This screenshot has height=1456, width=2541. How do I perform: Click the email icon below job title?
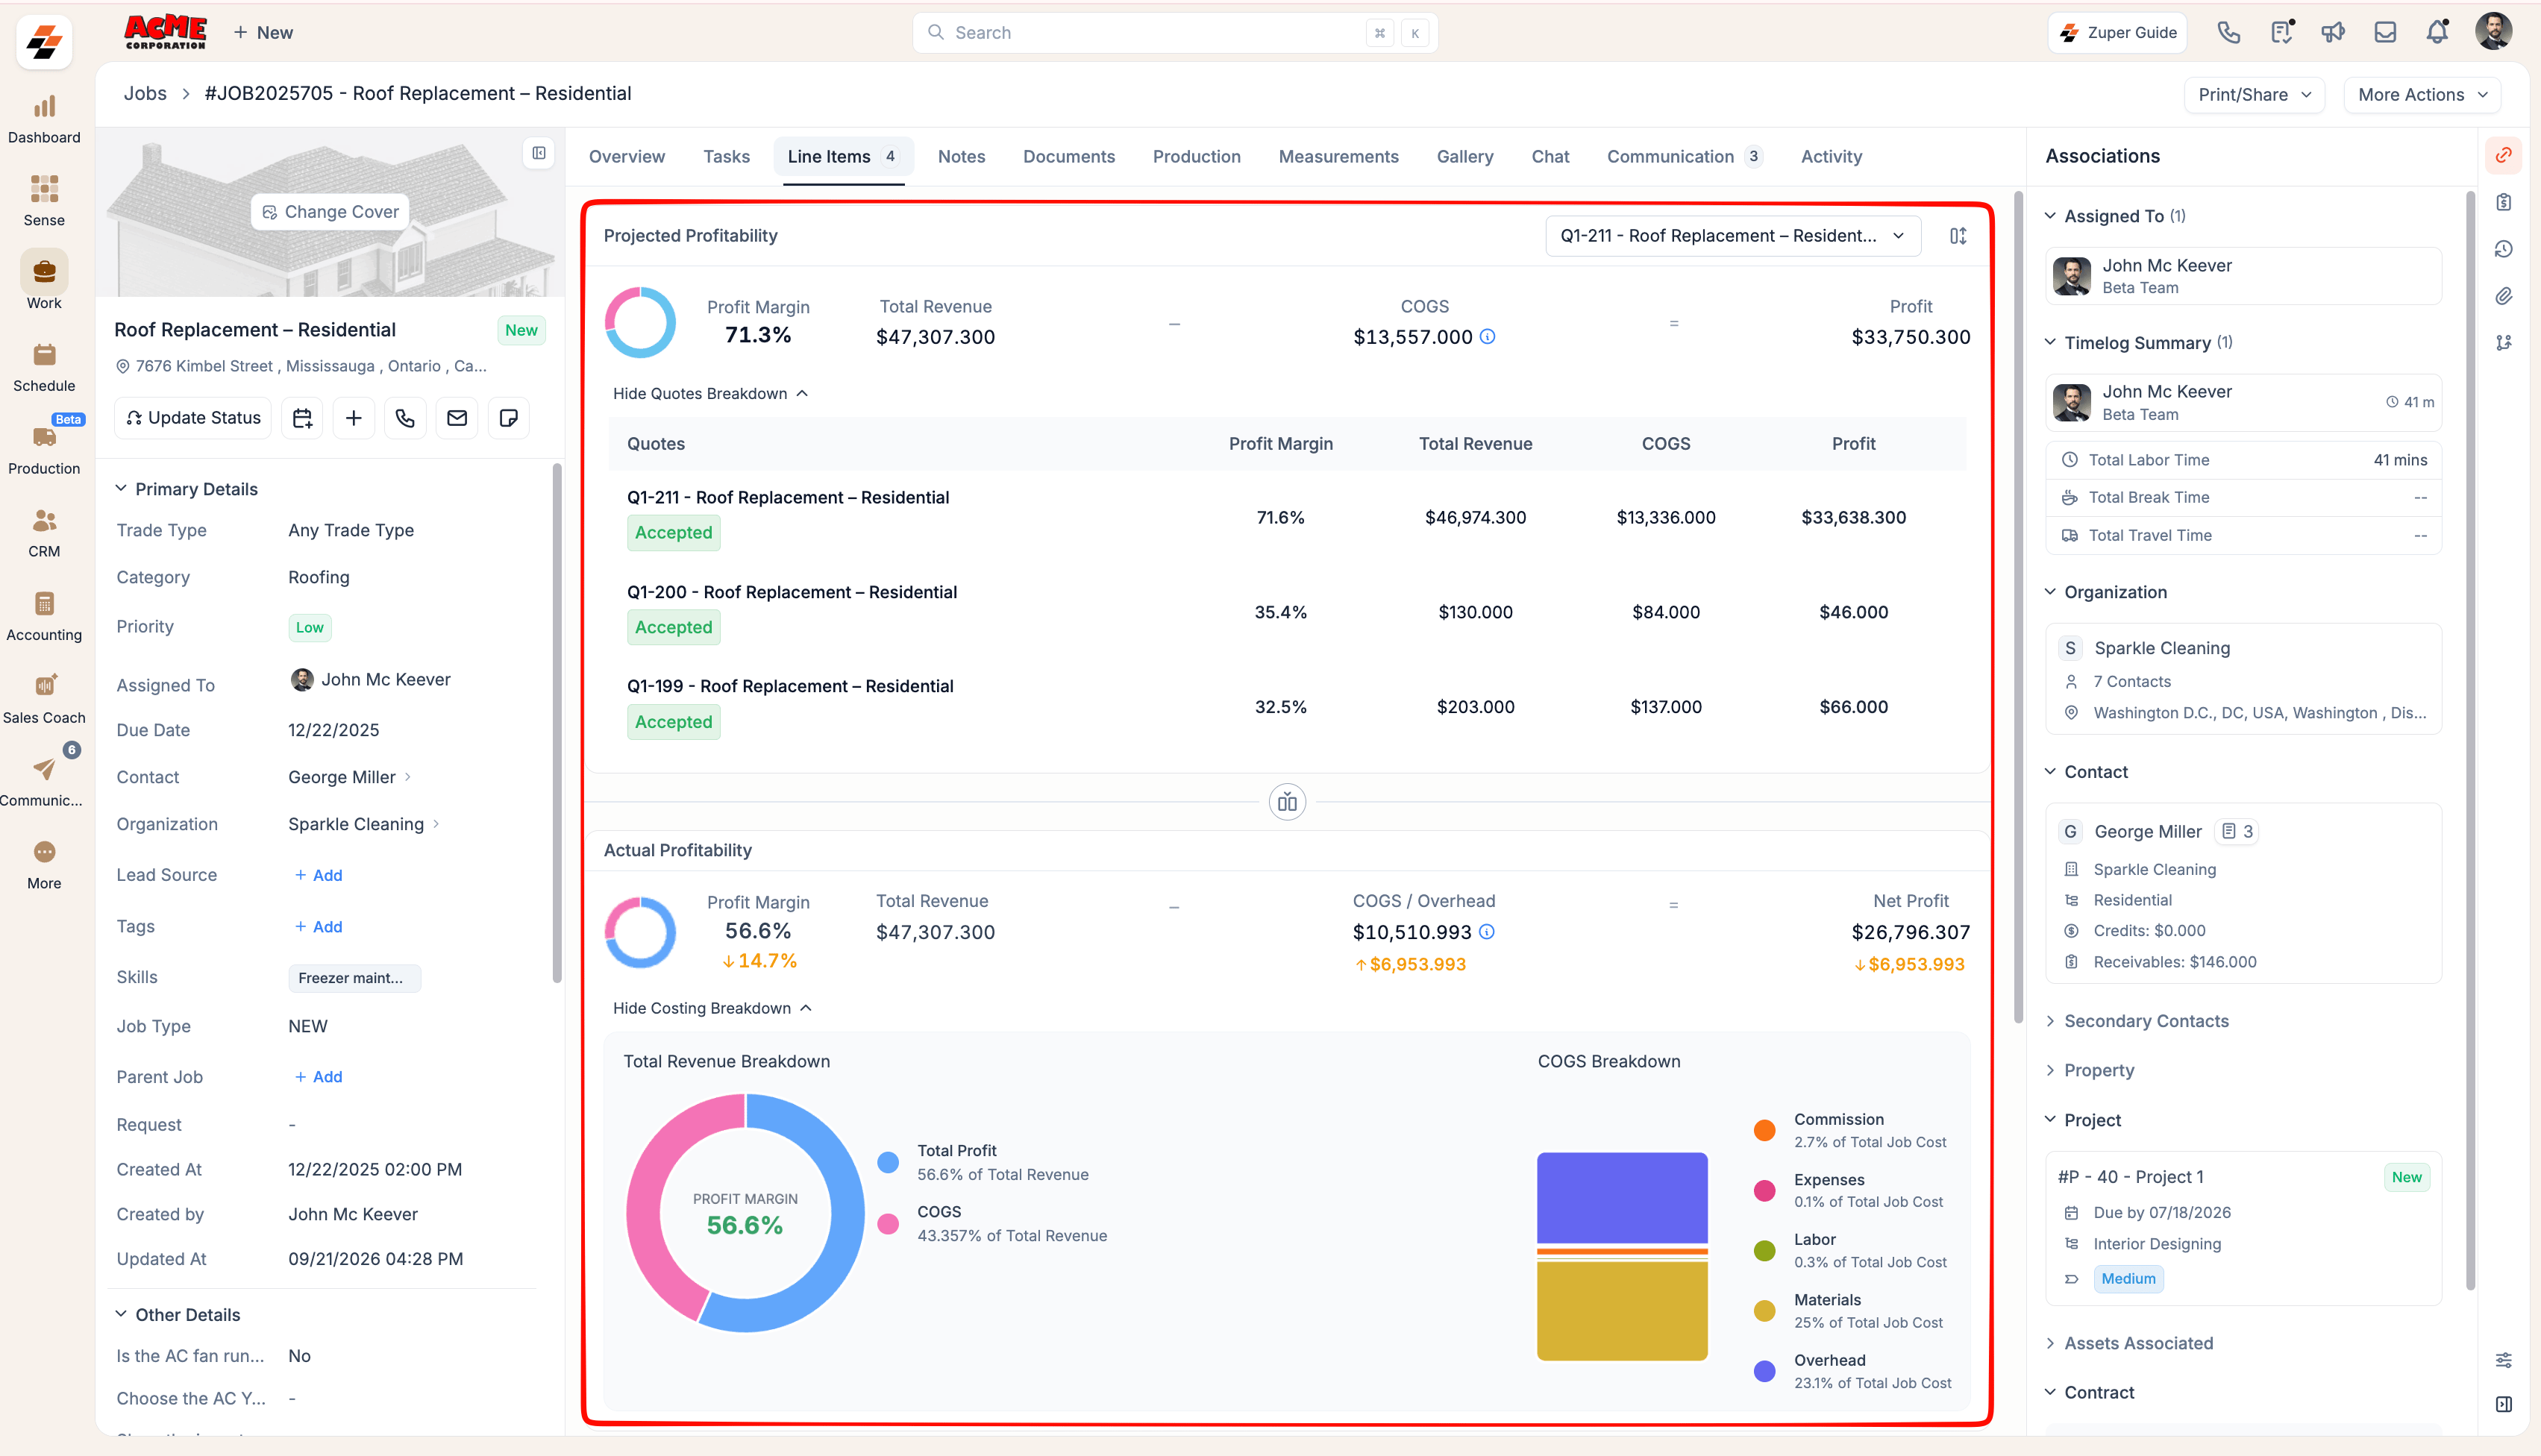[x=457, y=418]
